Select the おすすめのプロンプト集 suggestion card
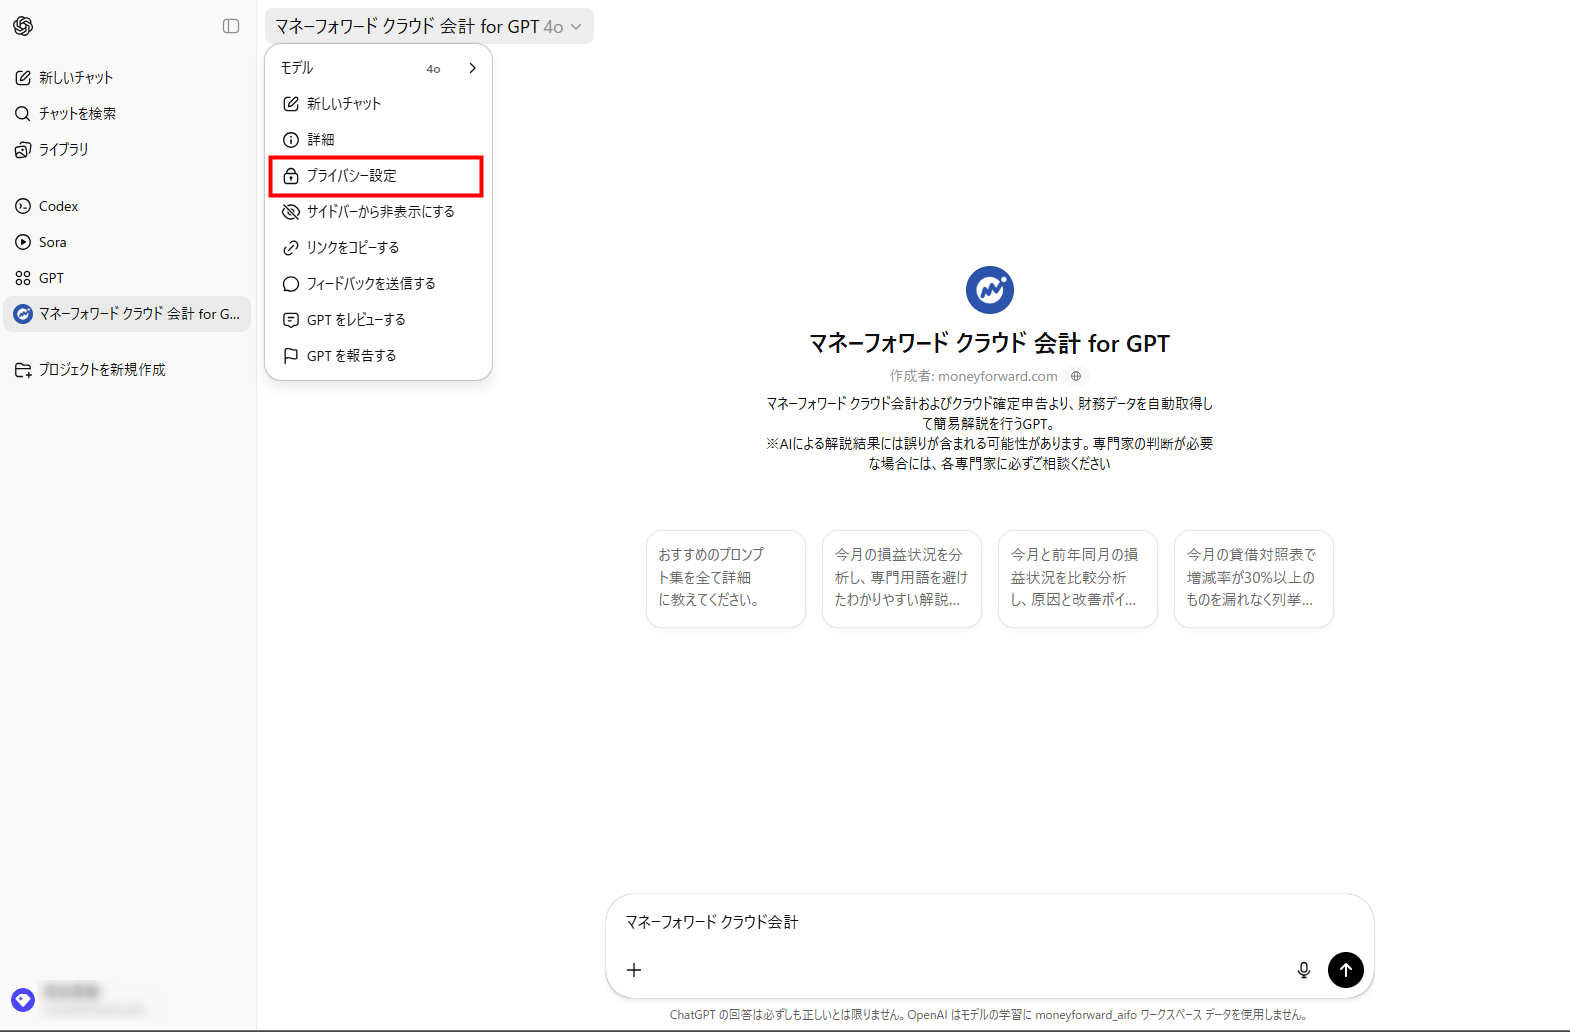The image size is (1570, 1032). pyautogui.click(x=726, y=578)
